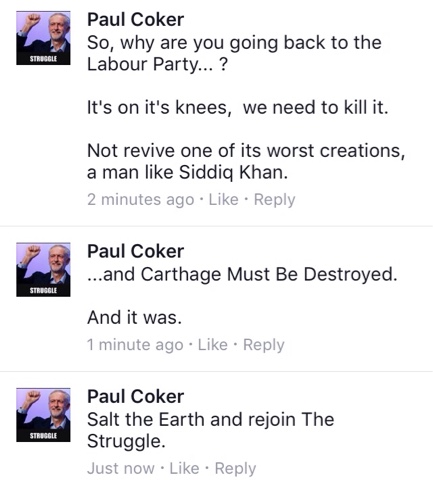433x480 pixels.
Task: Select the text 'Salt the Earth and rejoin The Struggle'
Action: coord(211,430)
